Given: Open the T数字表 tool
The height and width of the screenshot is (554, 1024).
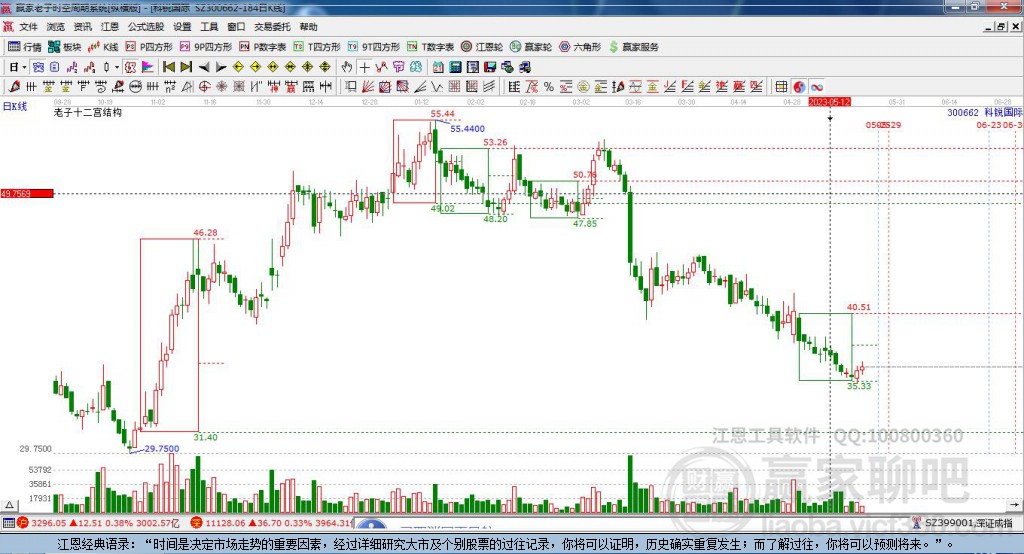Looking at the screenshot, I should click(x=430, y=47).
